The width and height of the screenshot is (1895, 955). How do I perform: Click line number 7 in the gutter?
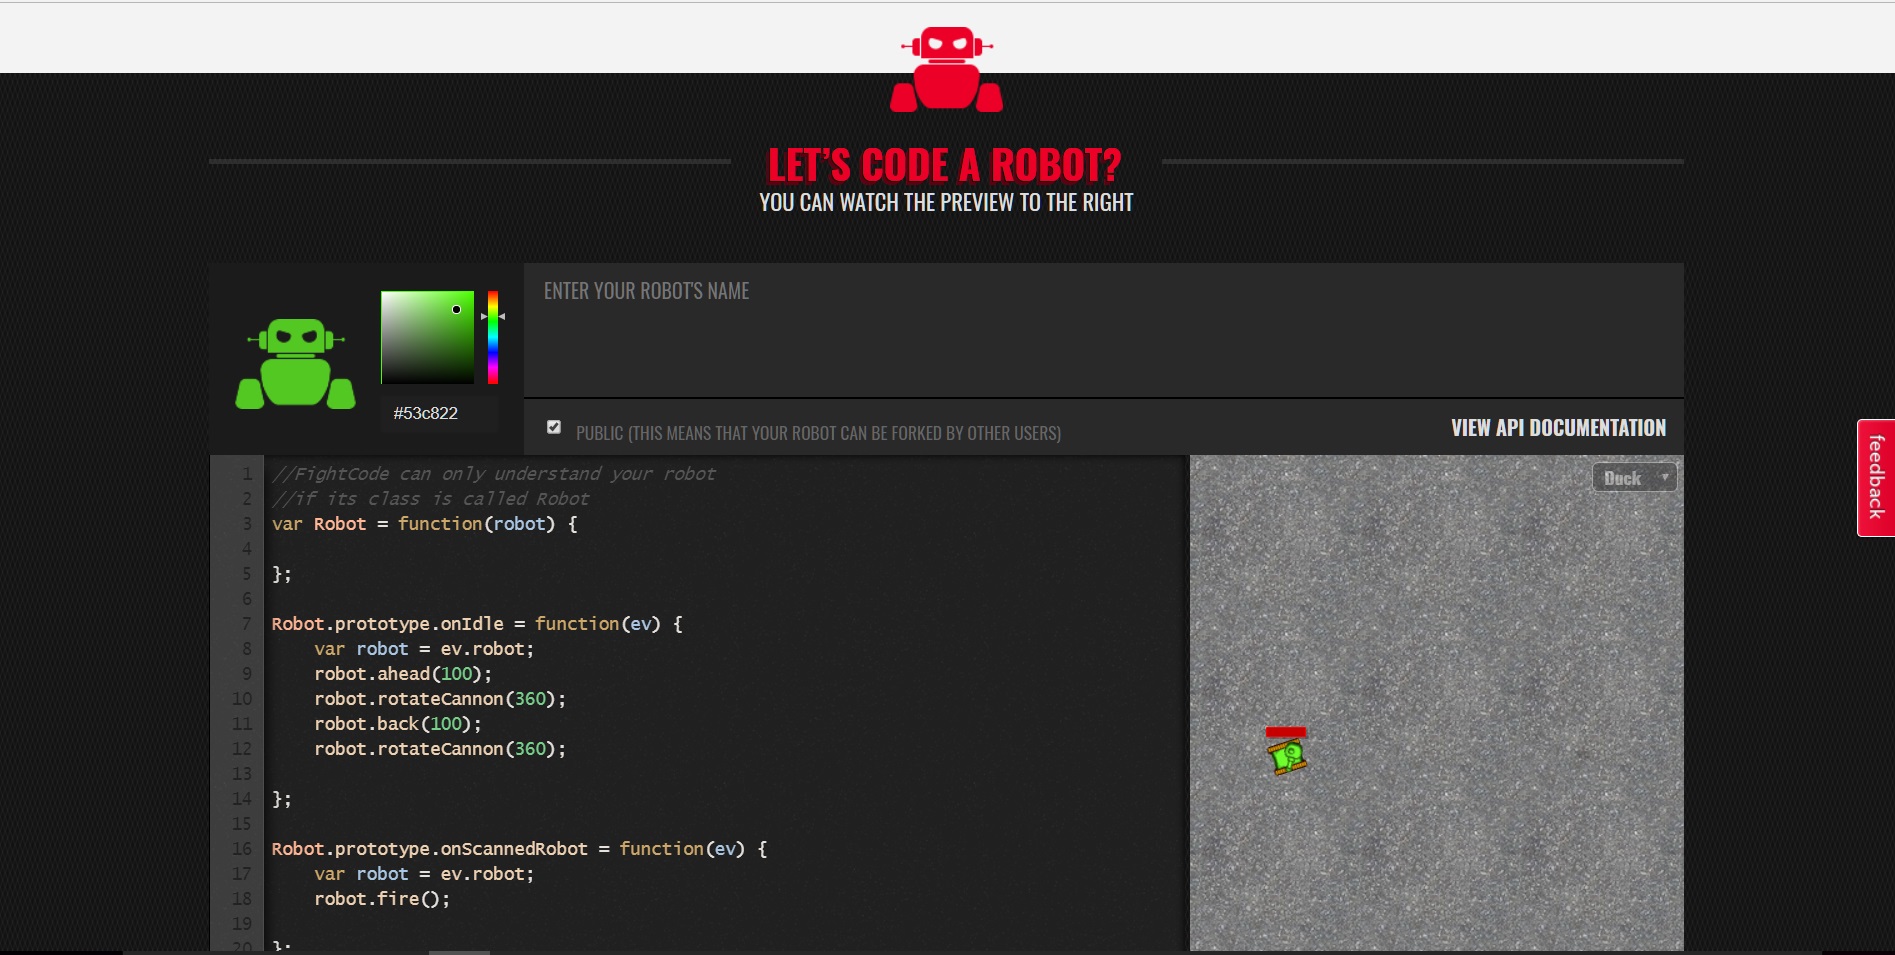tap(246, 624)
